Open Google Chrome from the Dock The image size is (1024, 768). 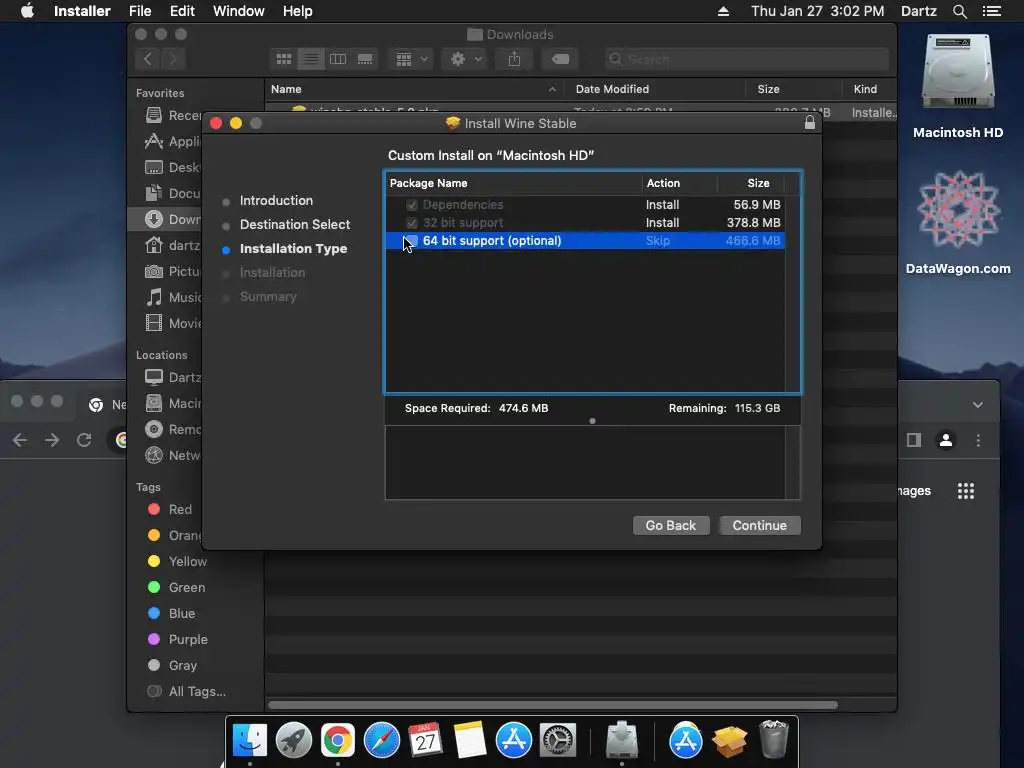click(x=338, y=741)
